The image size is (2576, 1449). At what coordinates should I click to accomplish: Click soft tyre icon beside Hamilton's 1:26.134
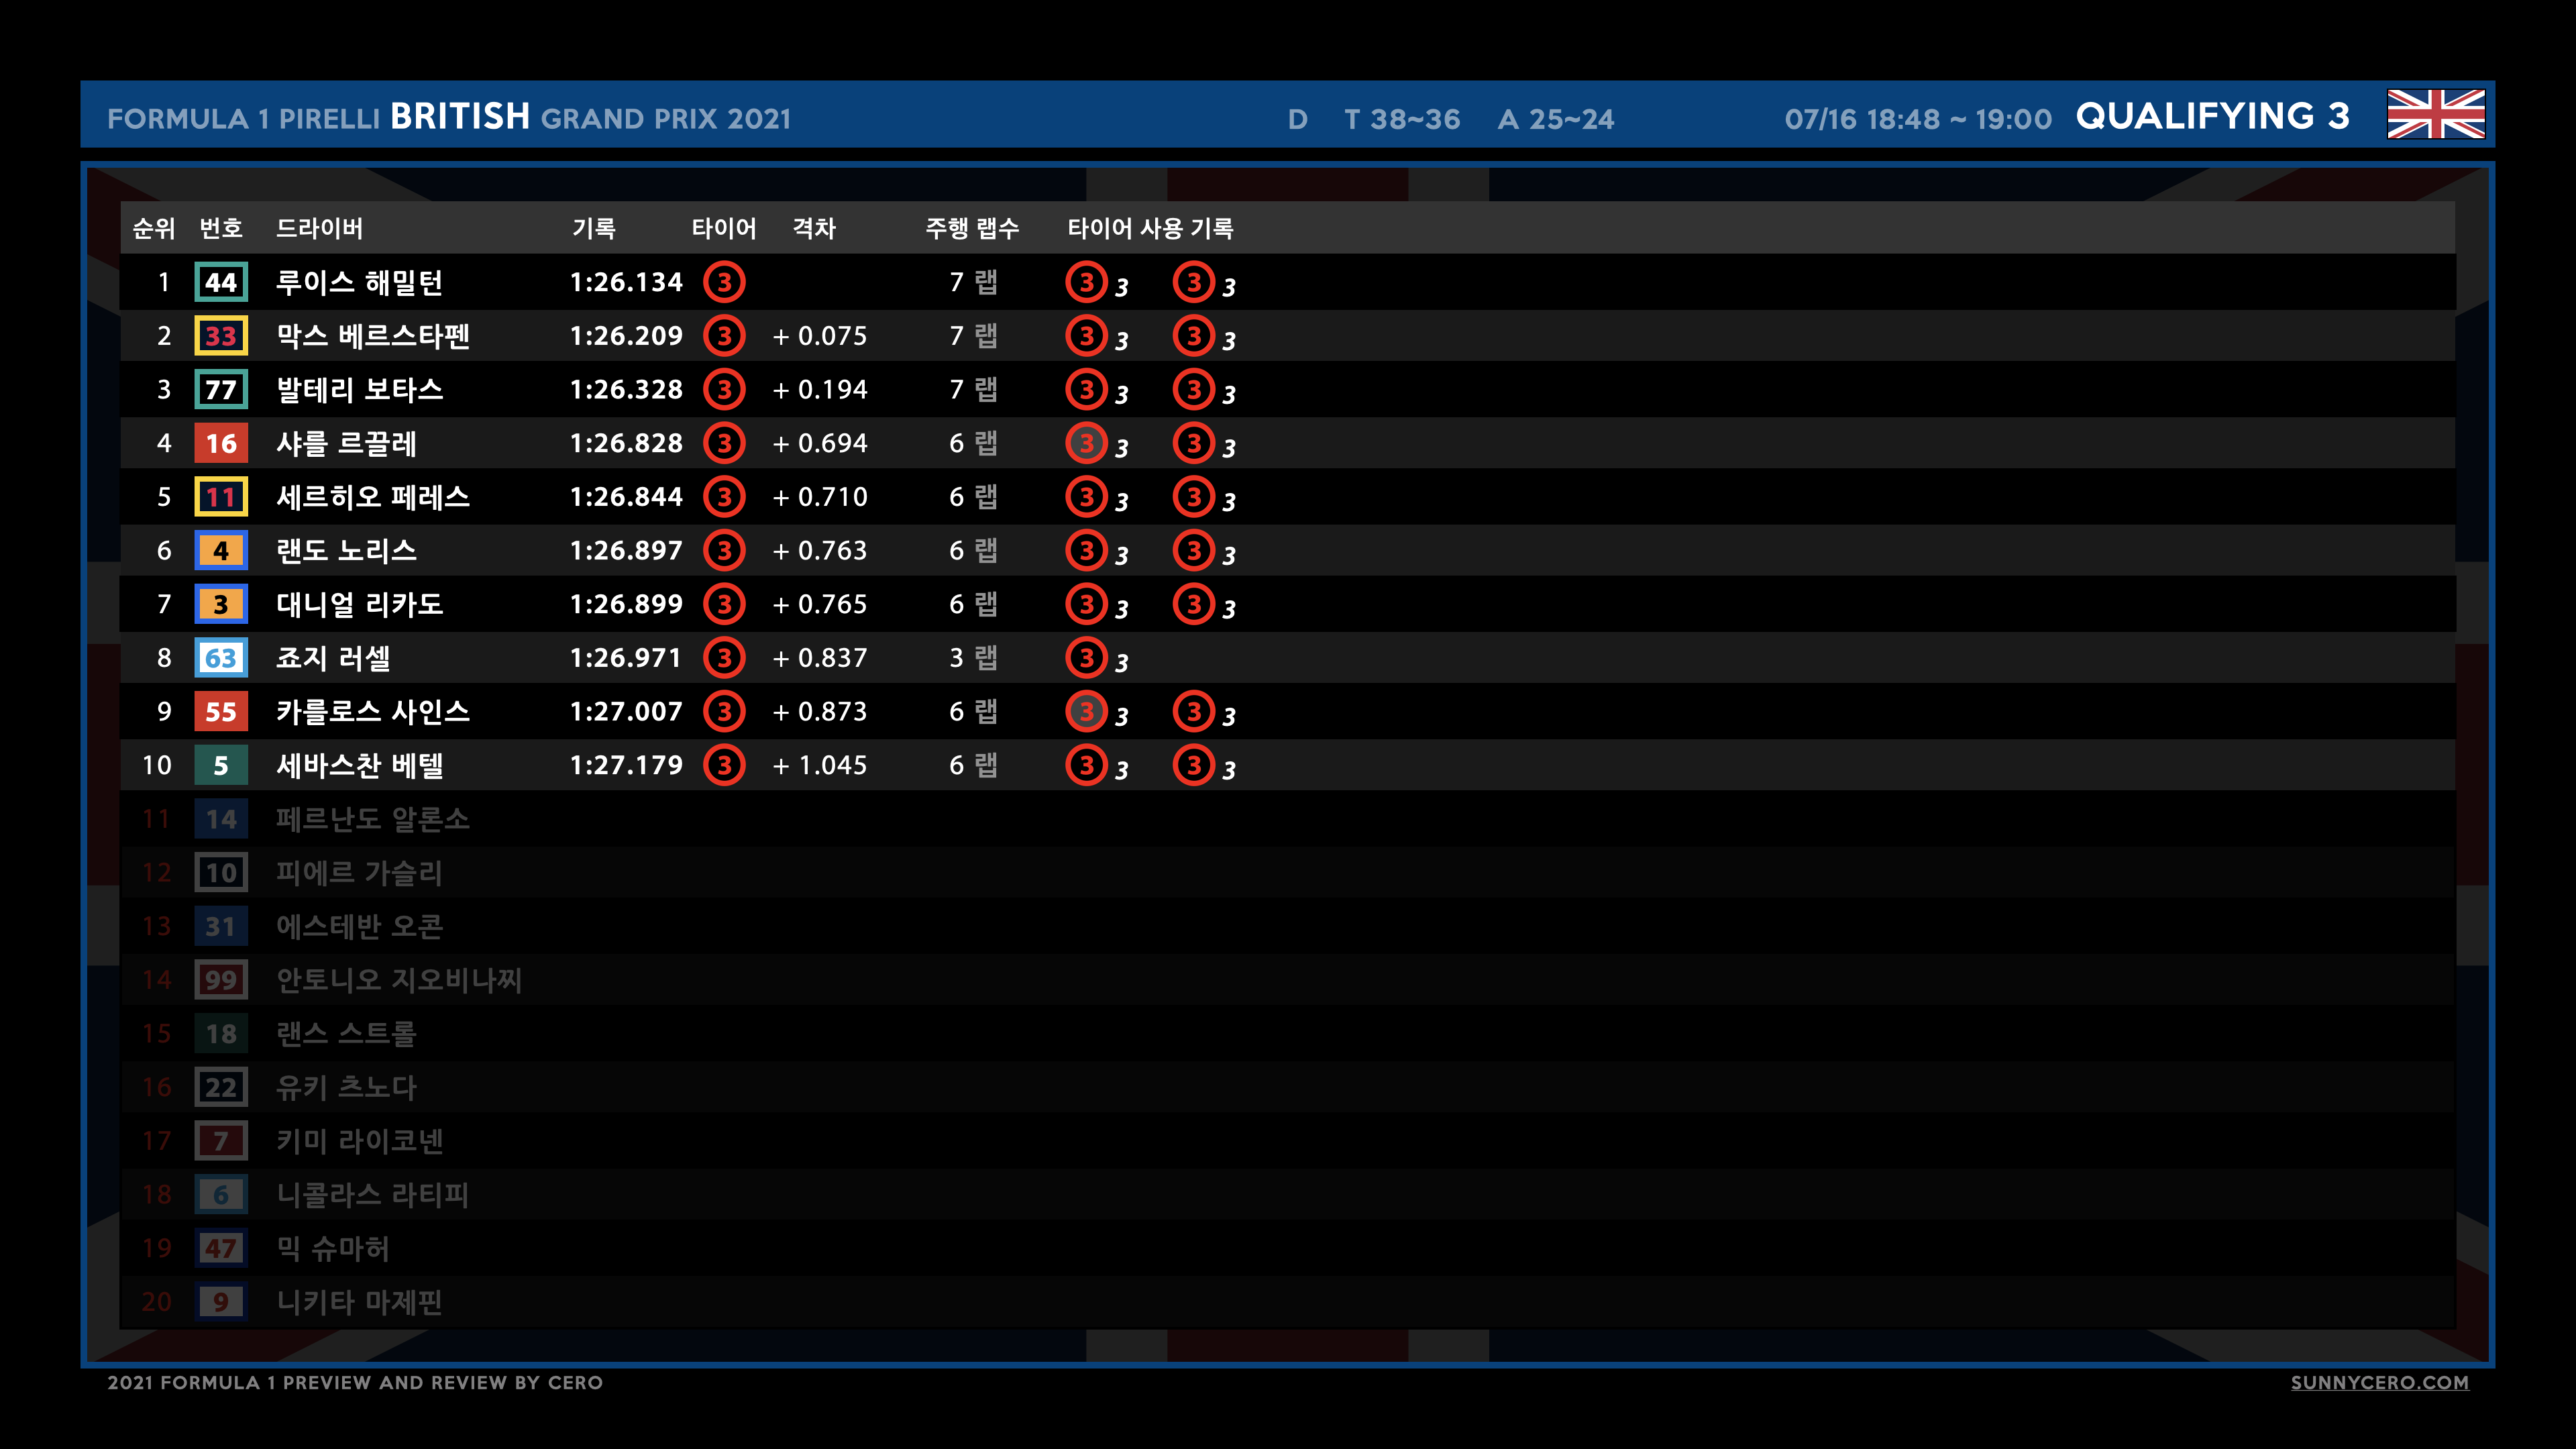pos(724,282)
